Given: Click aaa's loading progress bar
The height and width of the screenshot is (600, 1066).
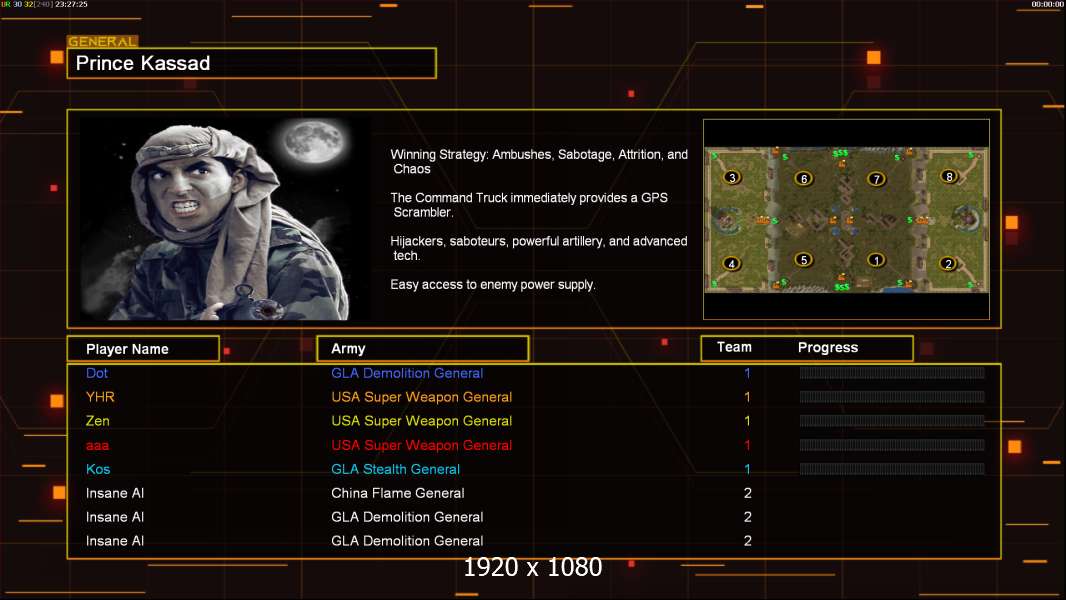Looking at the screenshot, I should (x=892, y=445).
